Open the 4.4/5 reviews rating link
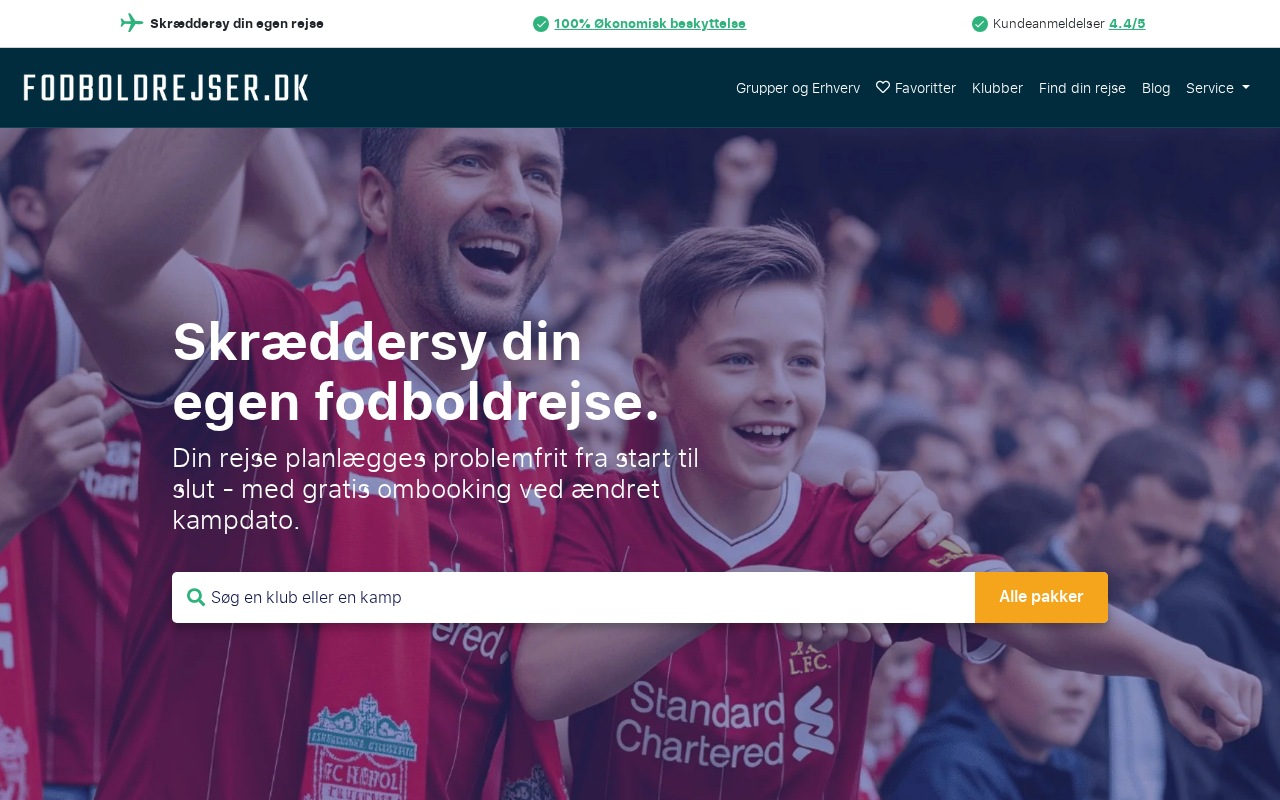The height and width of the screenshot is (800, 1280). click(x=1127, y=24)
